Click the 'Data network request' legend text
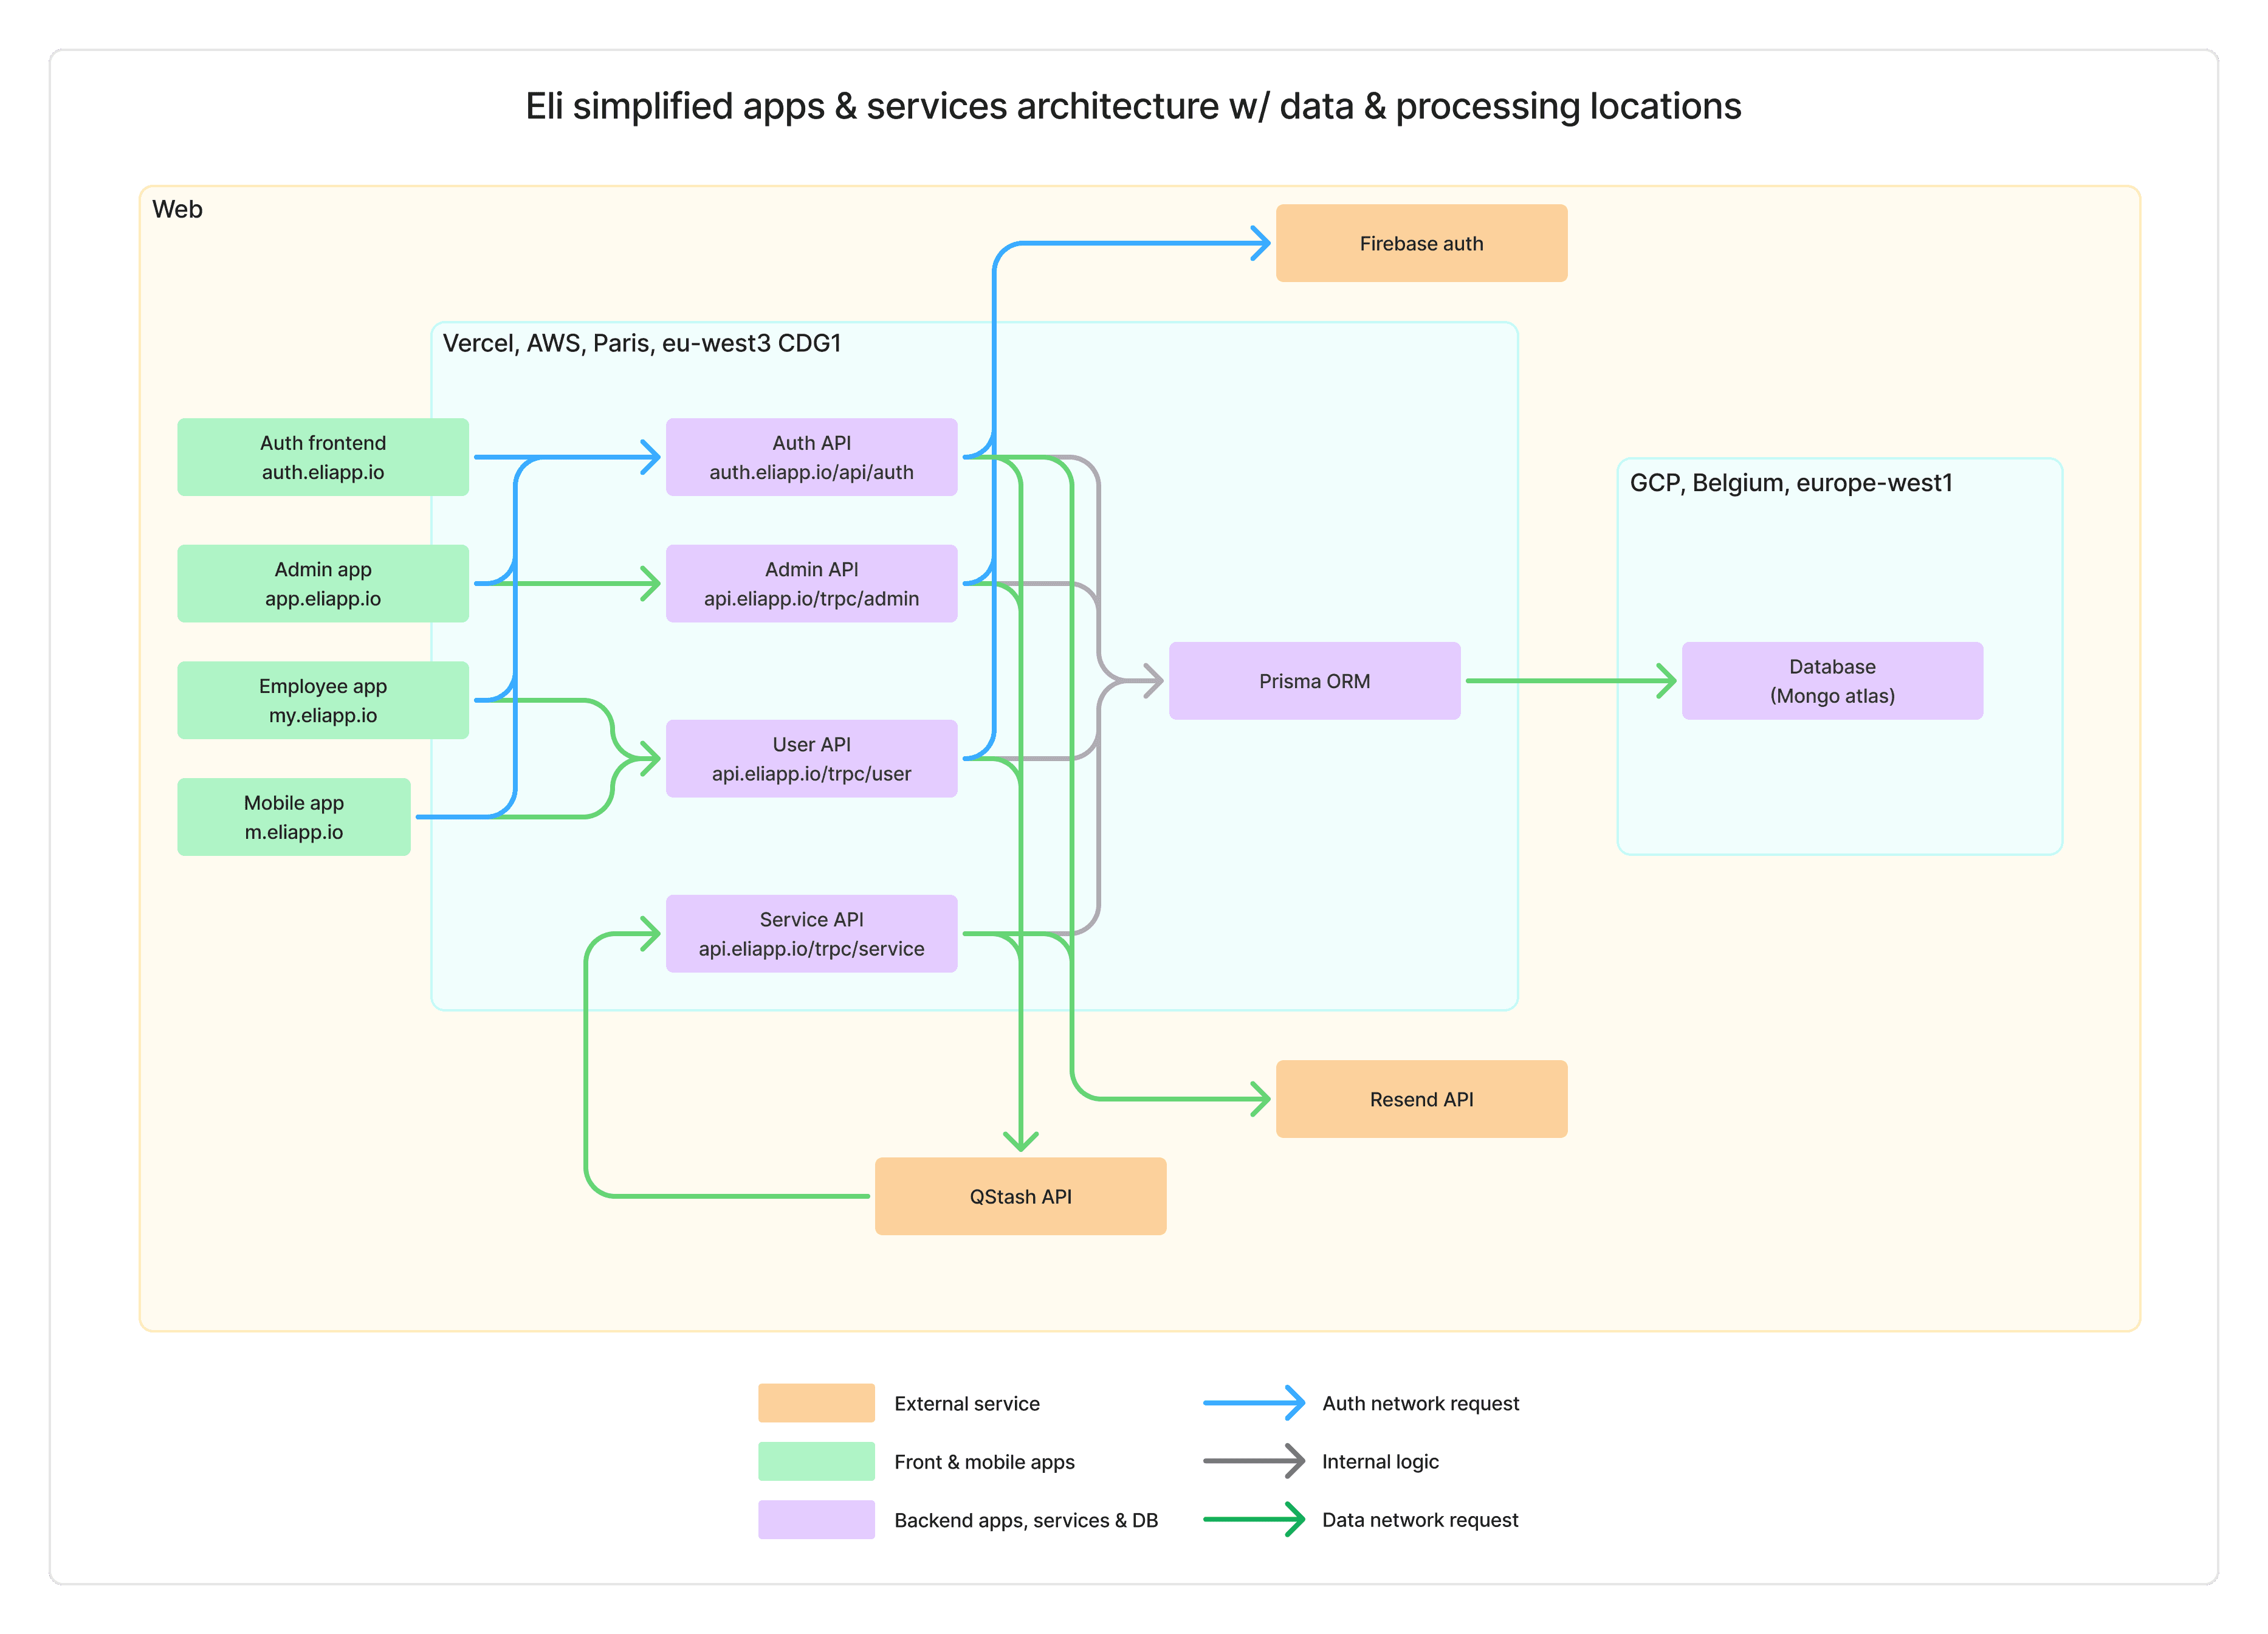This screenshot has height=1634, width=2268. (1420, 1520)
